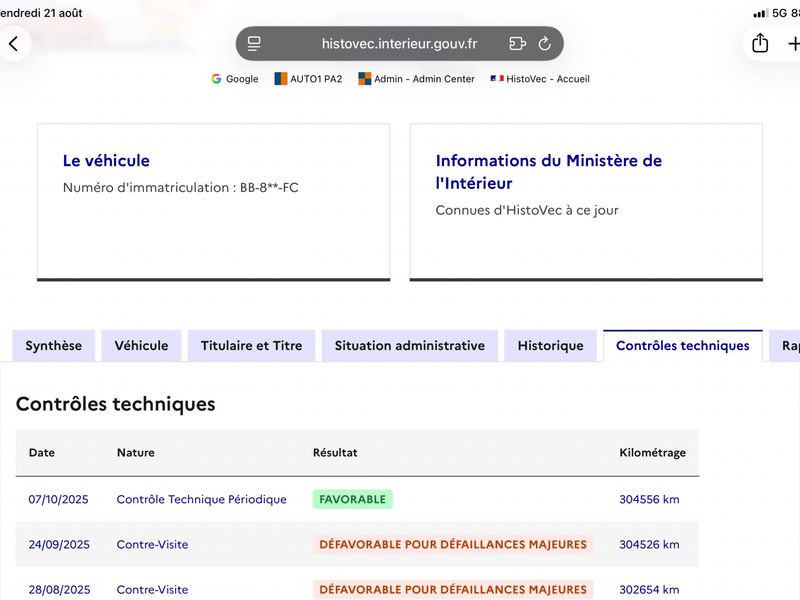The height and width of the screenshot is (600, 800).
Task: Open the page menu icon in address bar
Action: coord(254,43)
